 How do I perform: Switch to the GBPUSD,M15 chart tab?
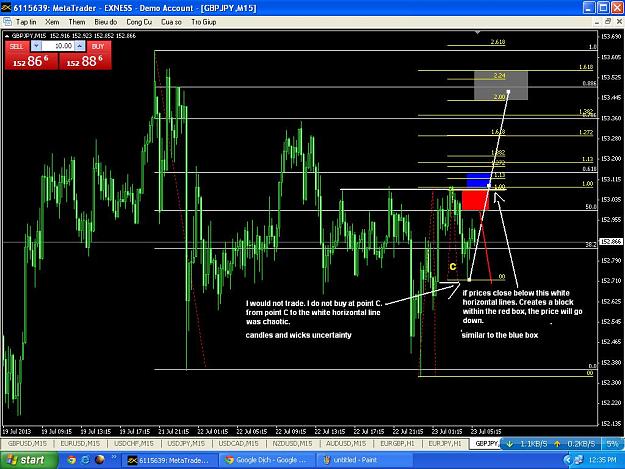click(x=27, y=443)
